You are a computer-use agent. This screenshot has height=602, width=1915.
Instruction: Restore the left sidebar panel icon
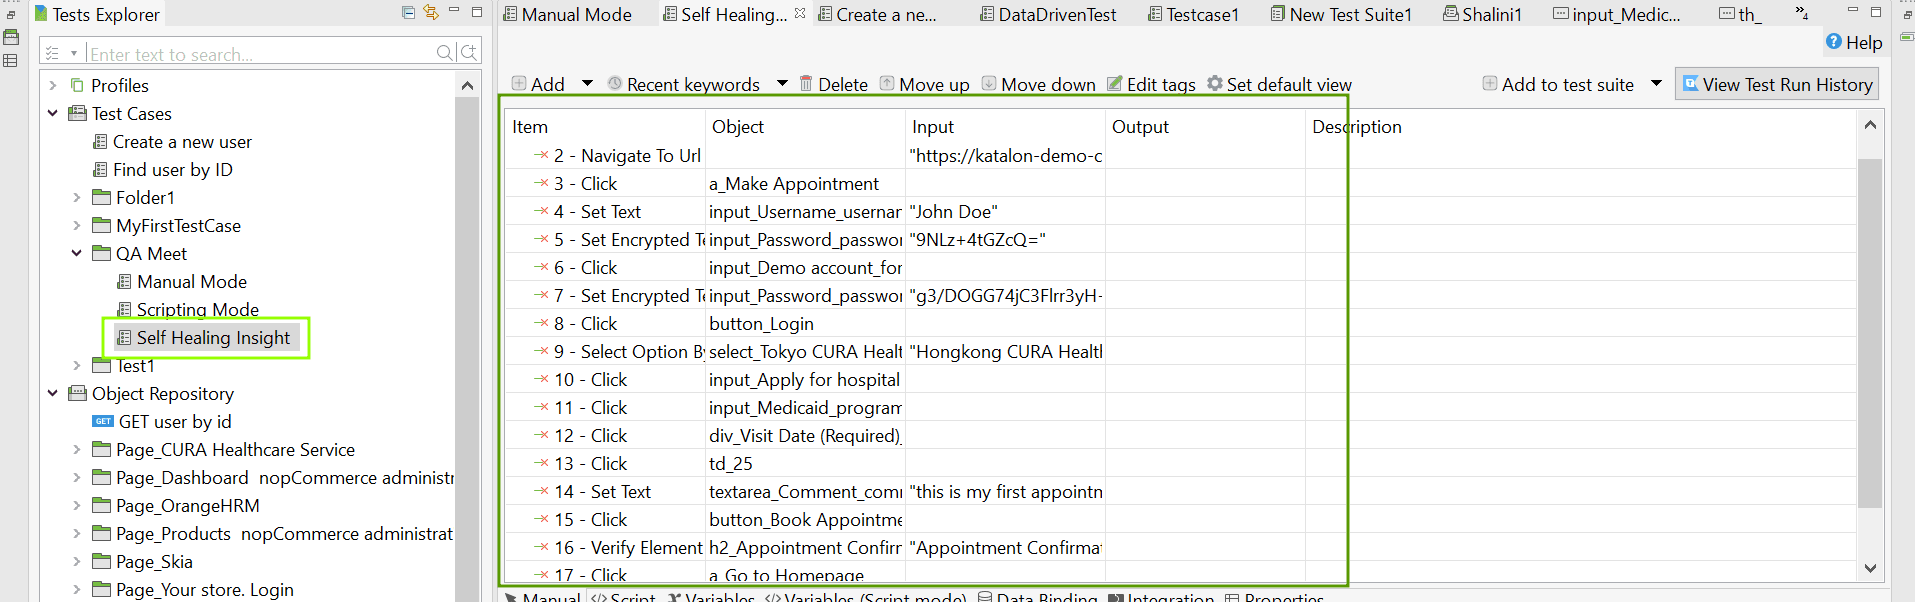click(11, 15)
